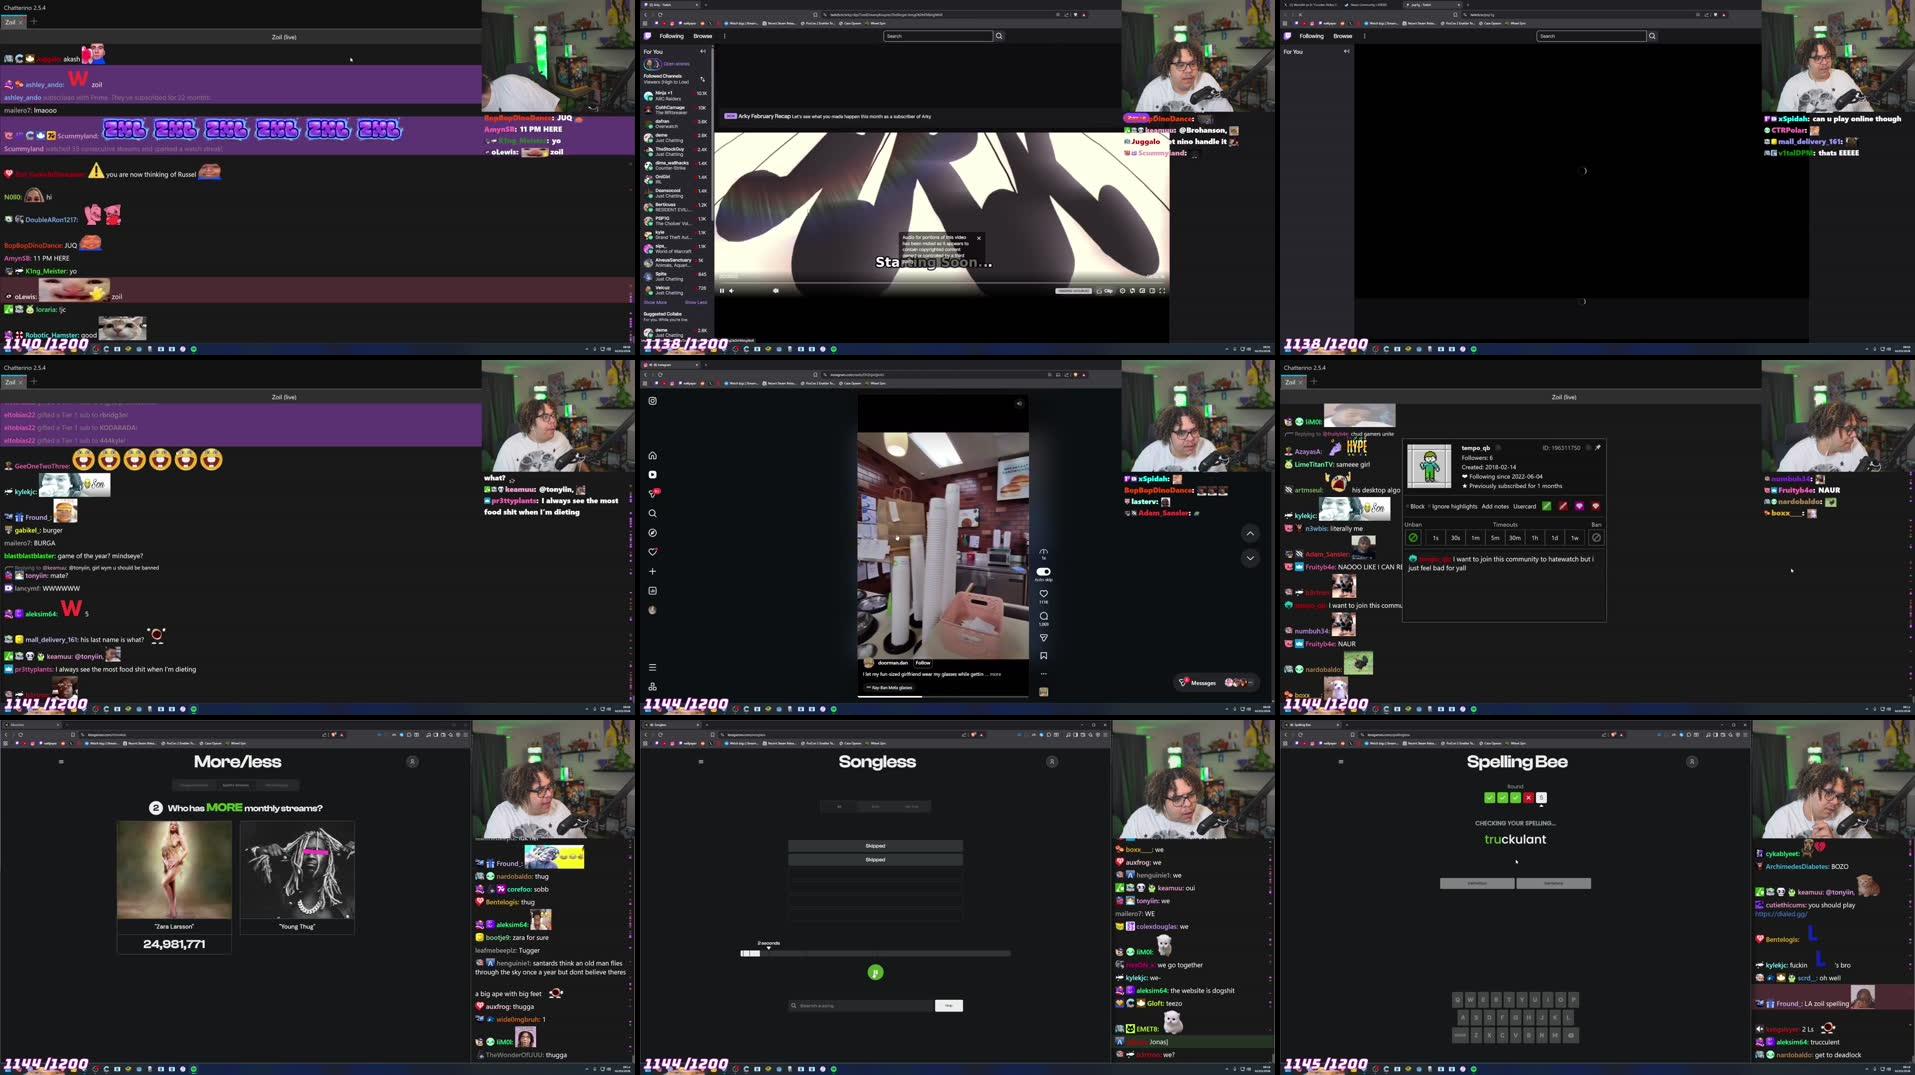The height and width of the screenshot is (1075, 1915).
Task: Click Show More under followed channels
Action: 656,301
